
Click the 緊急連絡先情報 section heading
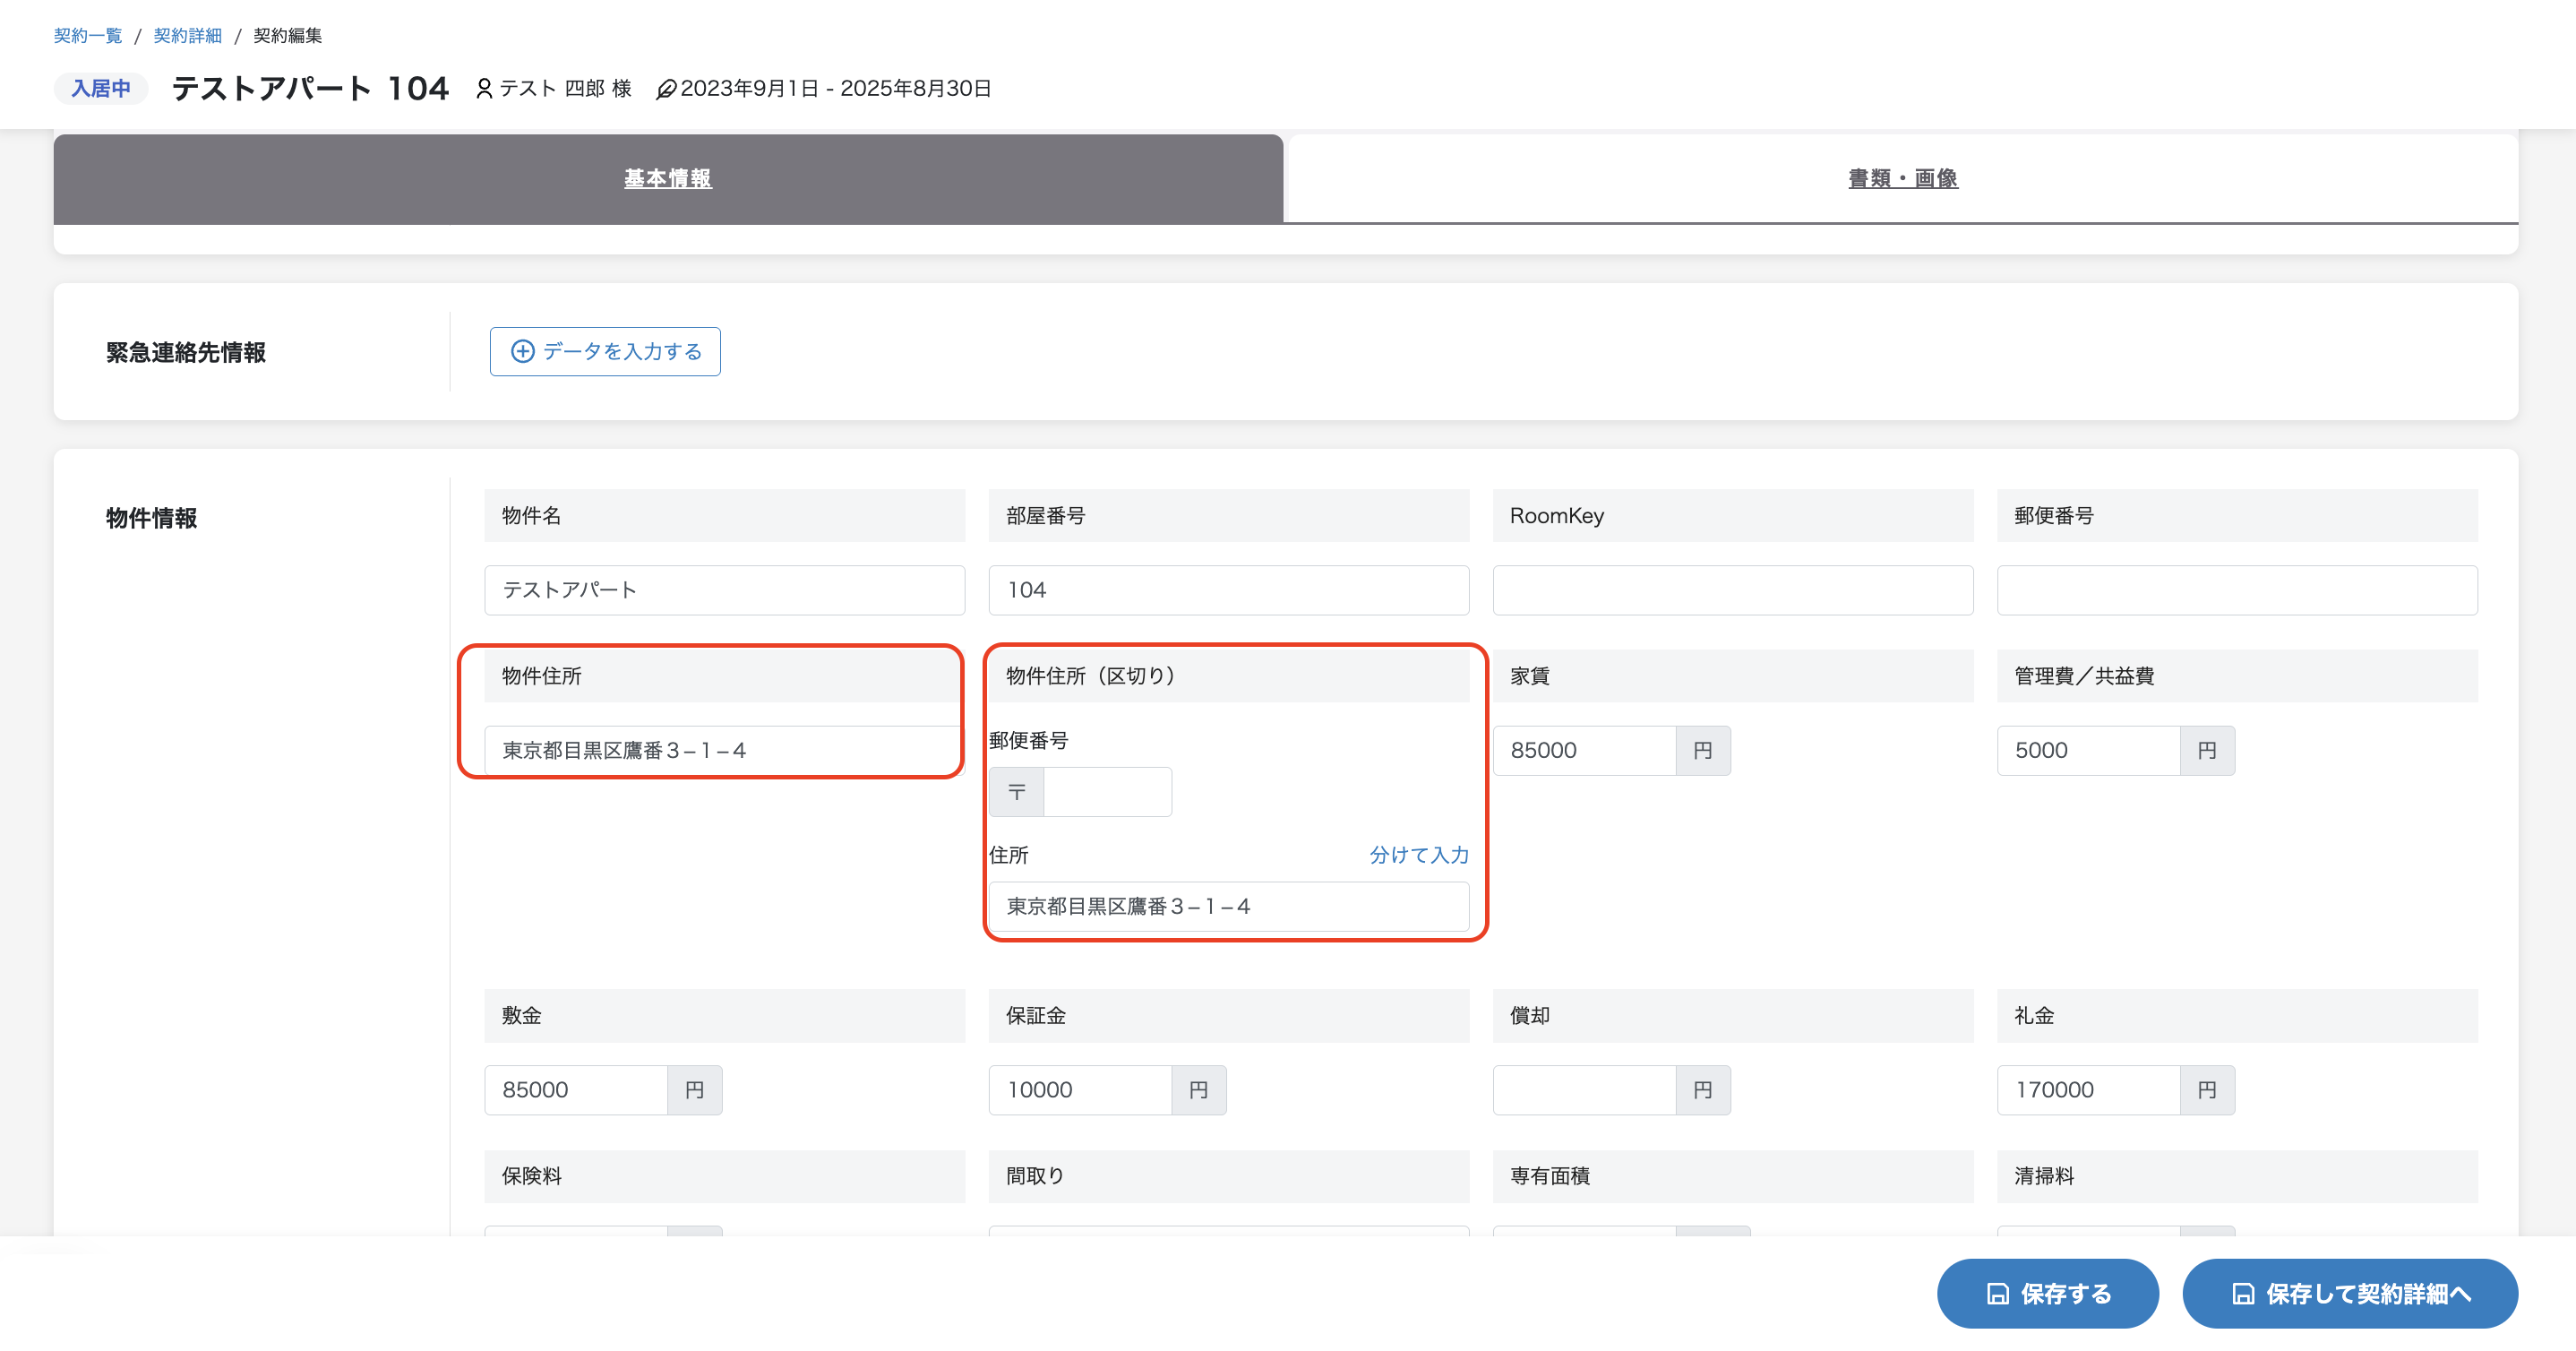[x=186, y=353]
